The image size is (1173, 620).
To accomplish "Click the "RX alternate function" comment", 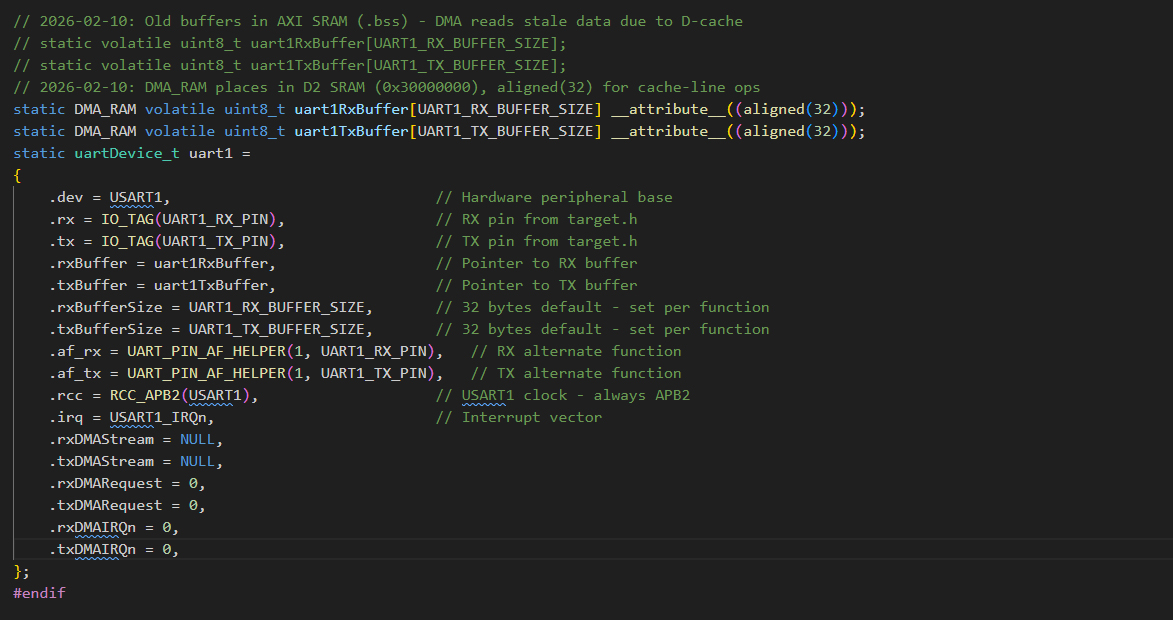I will click(576, 351).
